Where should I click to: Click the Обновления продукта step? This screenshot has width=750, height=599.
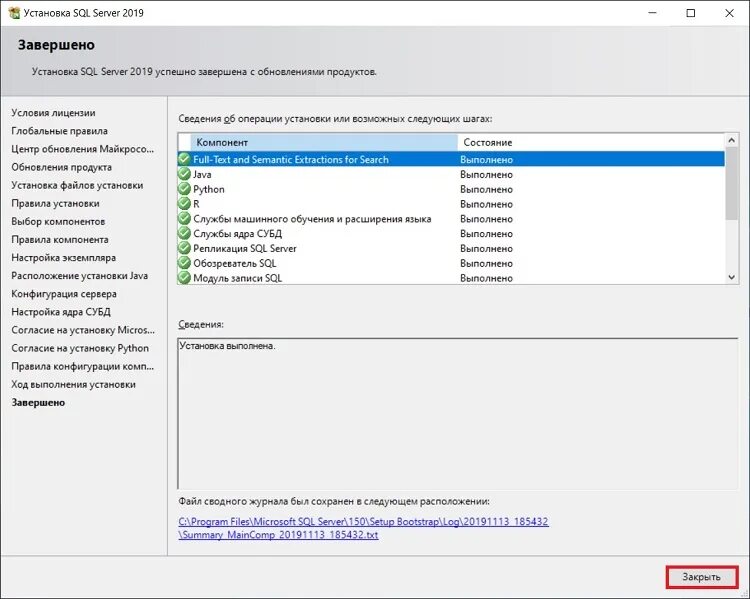61,167
